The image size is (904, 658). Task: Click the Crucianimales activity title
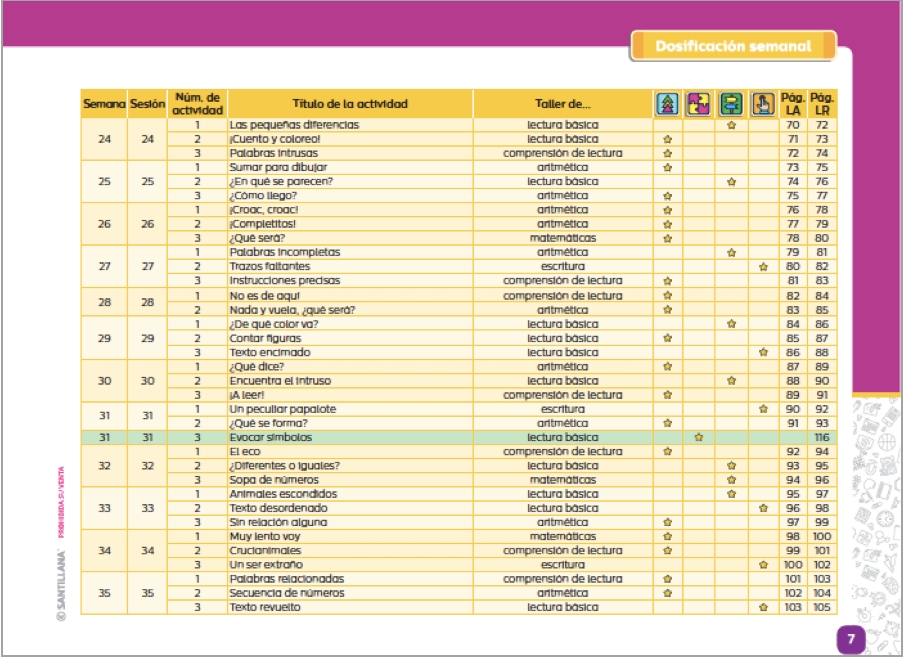262,550
